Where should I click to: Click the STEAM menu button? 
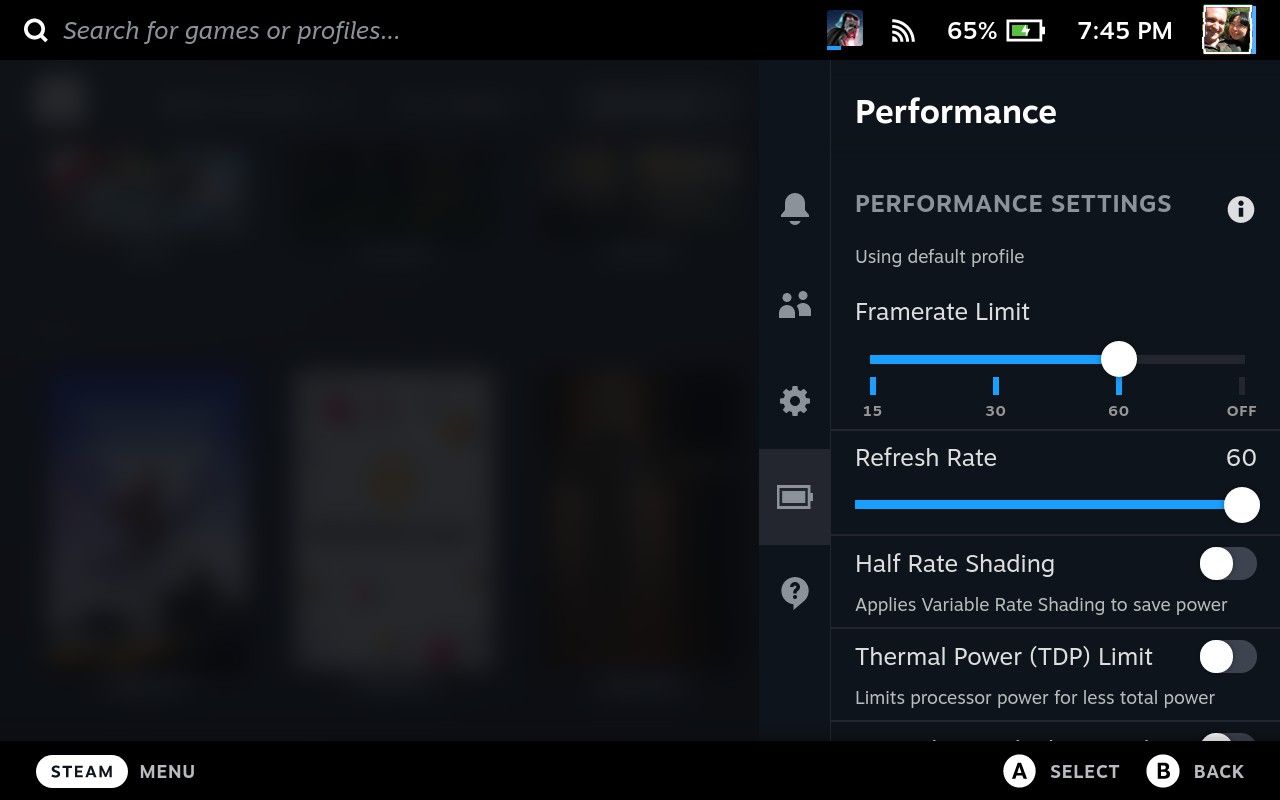click(x=82, y=771)
